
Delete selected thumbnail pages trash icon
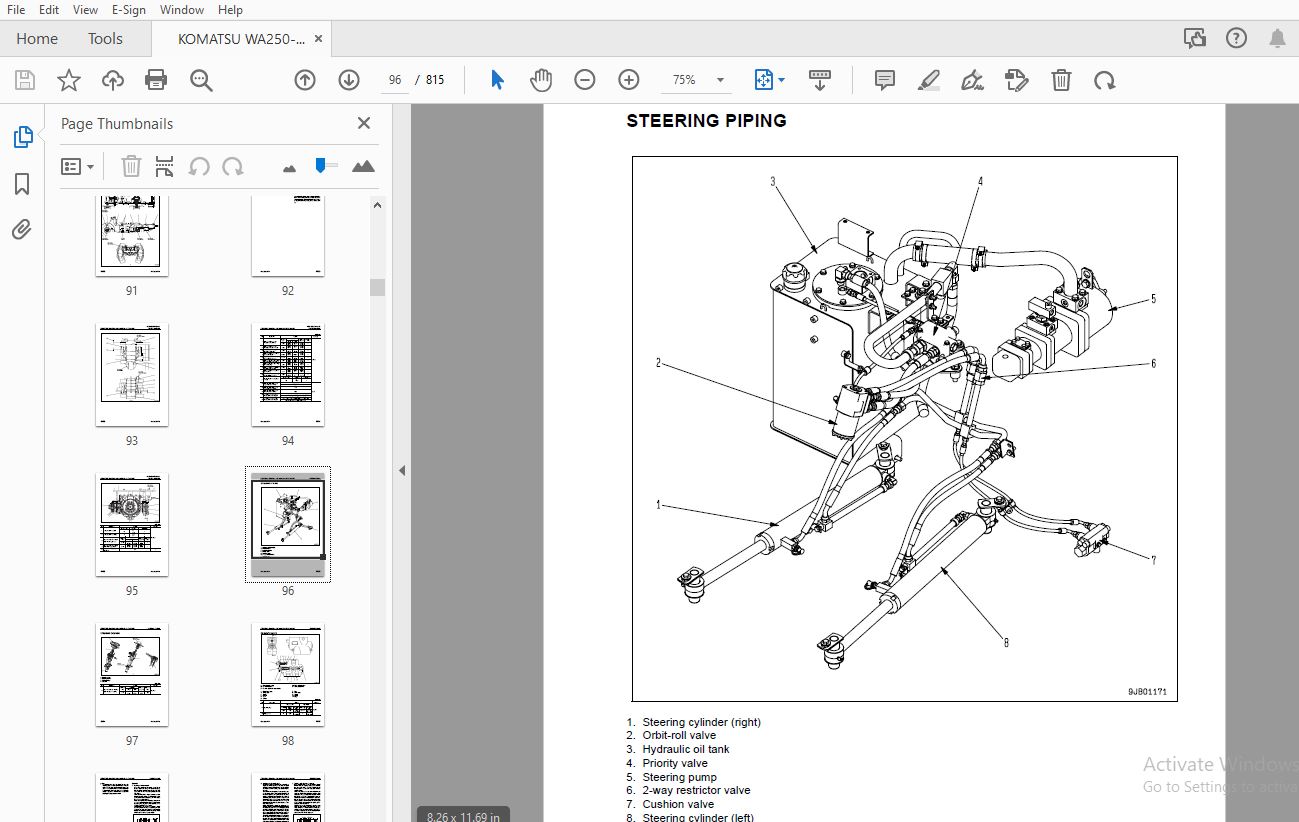pyautogui.click(x=131, y=166)
